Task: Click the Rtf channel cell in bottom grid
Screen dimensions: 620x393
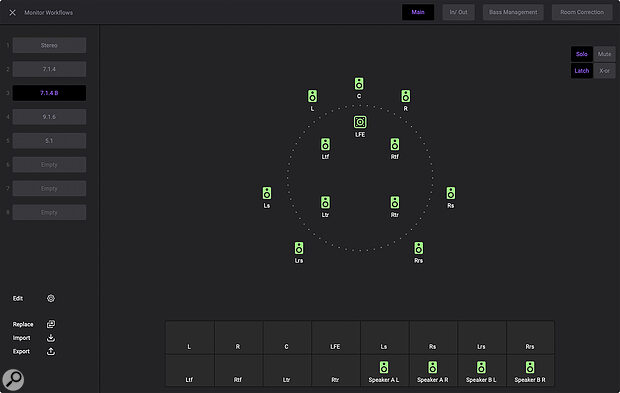Action: (238, 370)
